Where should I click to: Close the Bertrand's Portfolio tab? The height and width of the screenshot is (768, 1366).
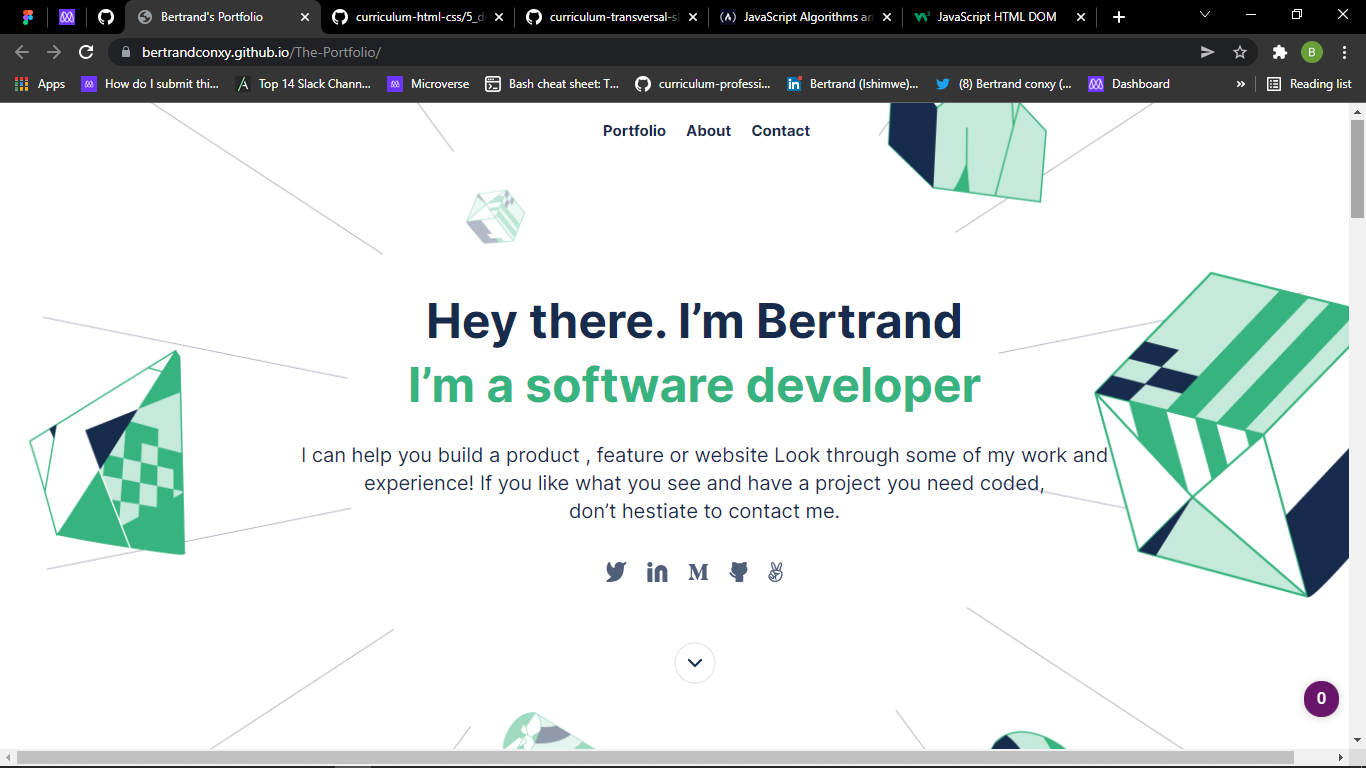click(305, 17)
